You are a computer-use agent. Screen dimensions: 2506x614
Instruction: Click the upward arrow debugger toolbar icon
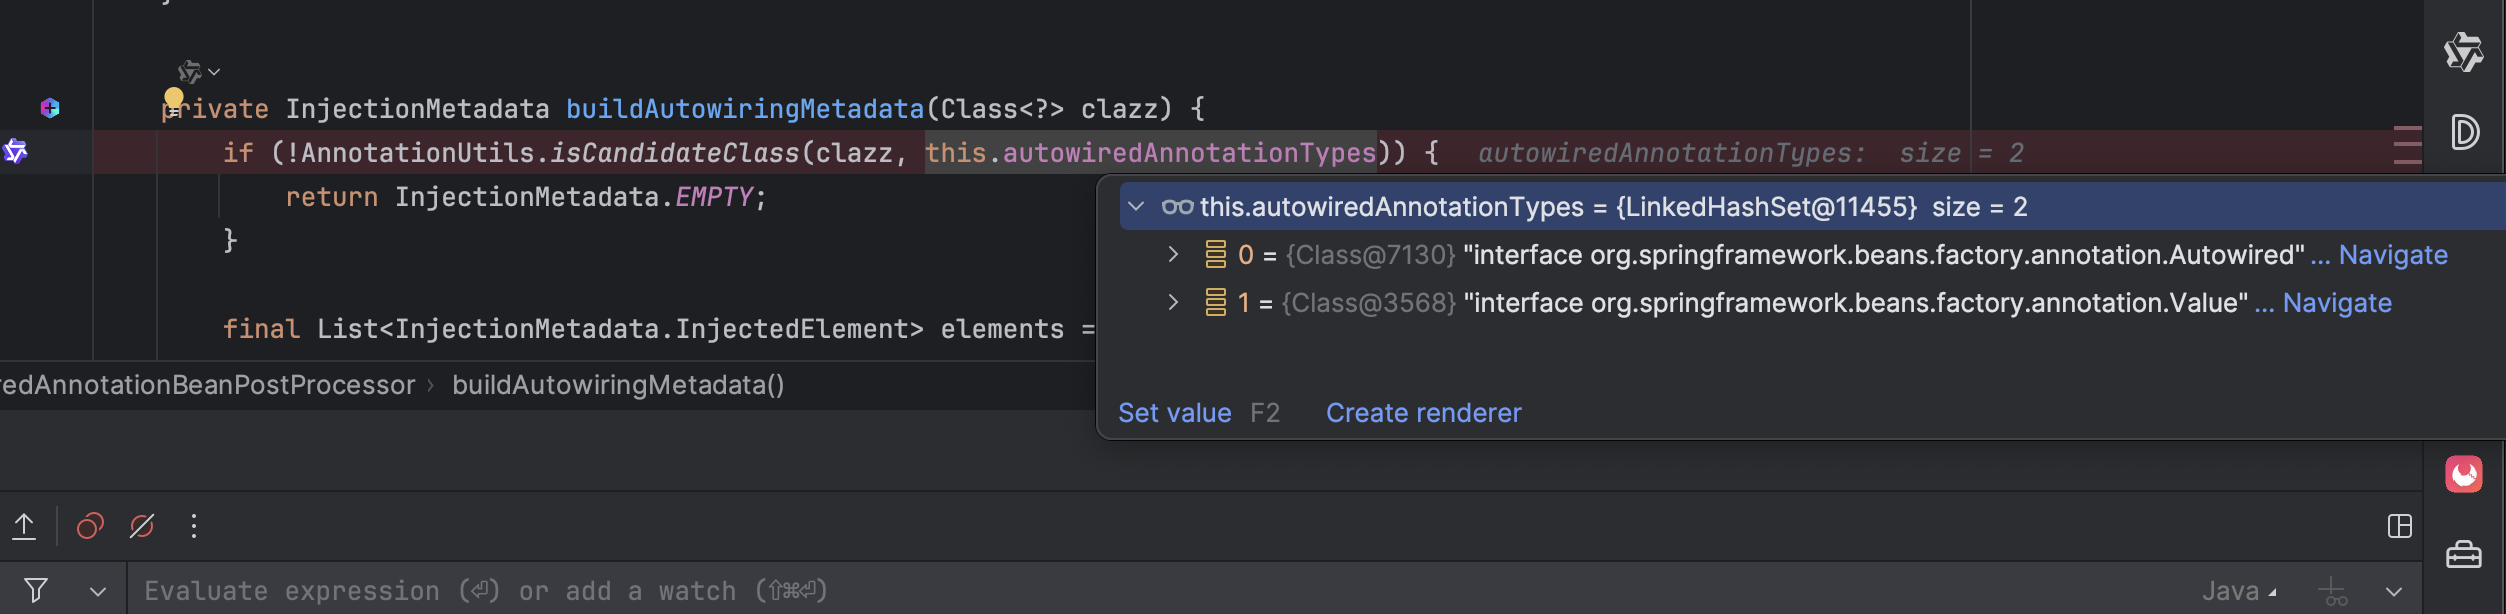24,526
